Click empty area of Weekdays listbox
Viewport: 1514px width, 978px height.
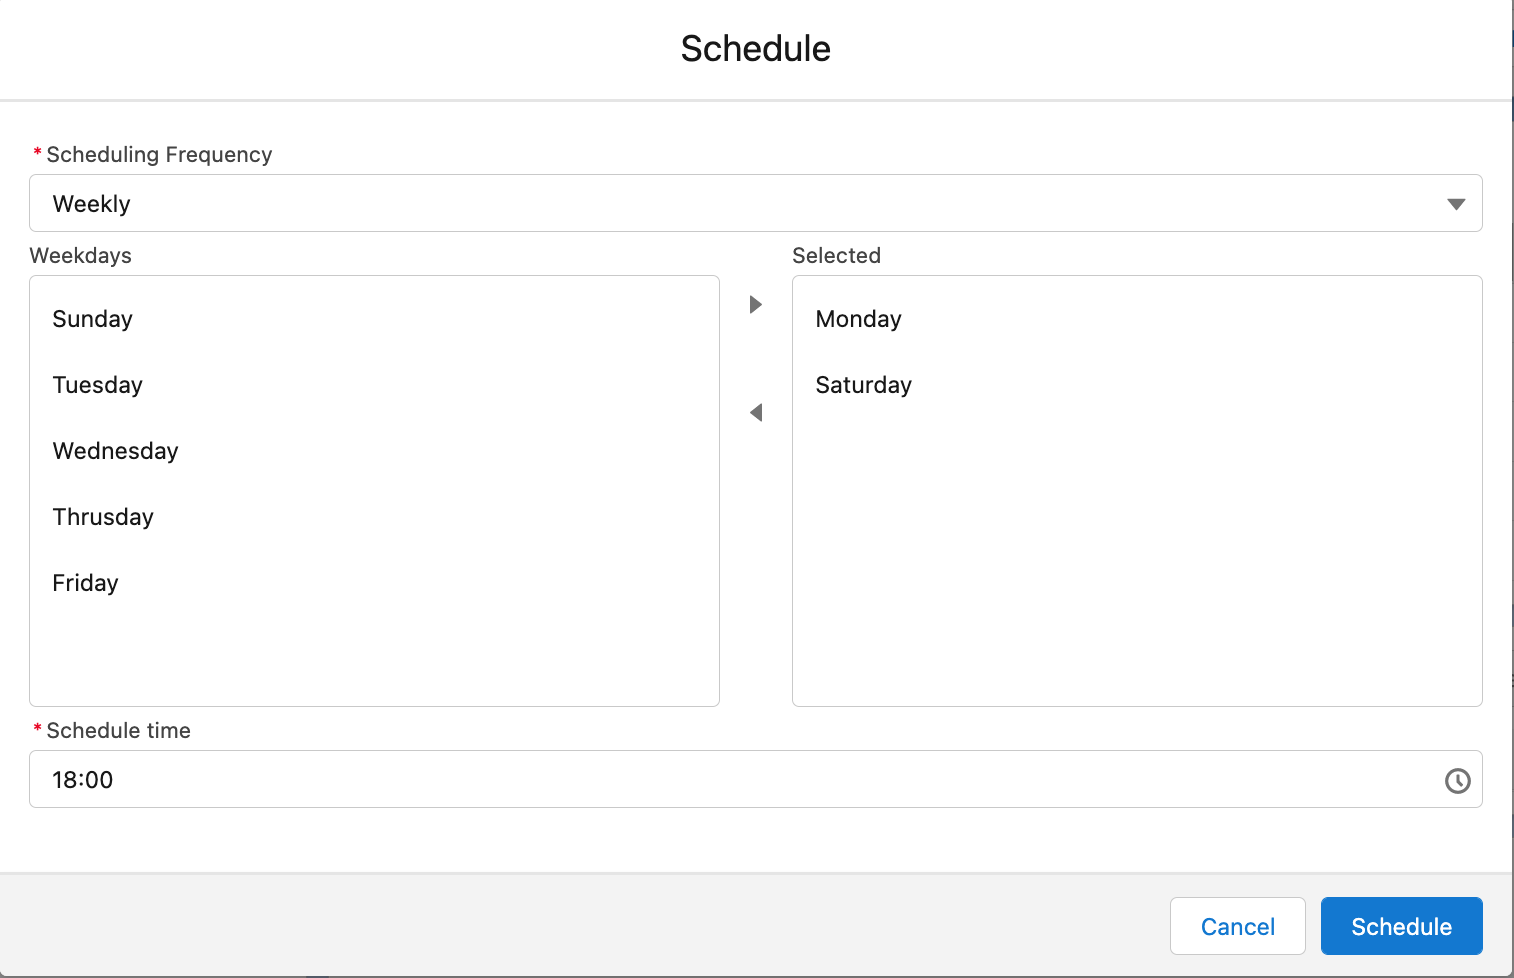click(x=374, y=650)
